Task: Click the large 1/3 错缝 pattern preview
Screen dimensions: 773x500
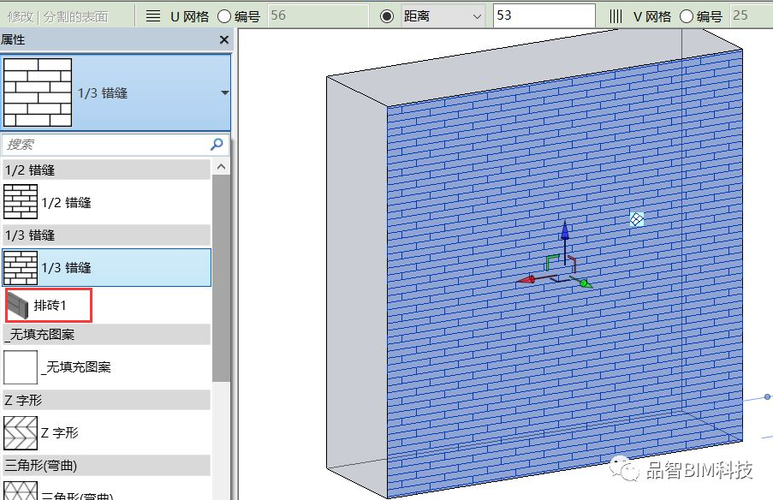Action: [x=38, y=93]
